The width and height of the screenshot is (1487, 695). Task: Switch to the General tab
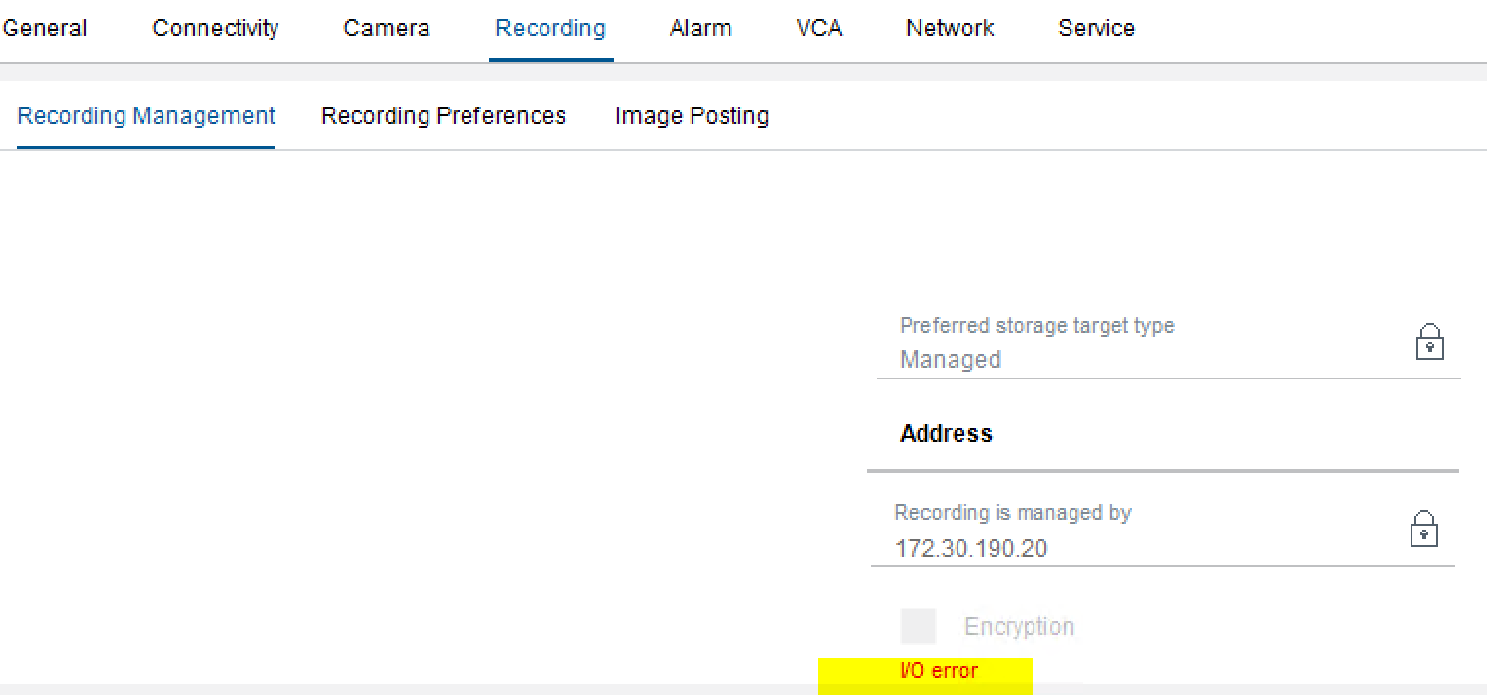[x=44, y=28]
